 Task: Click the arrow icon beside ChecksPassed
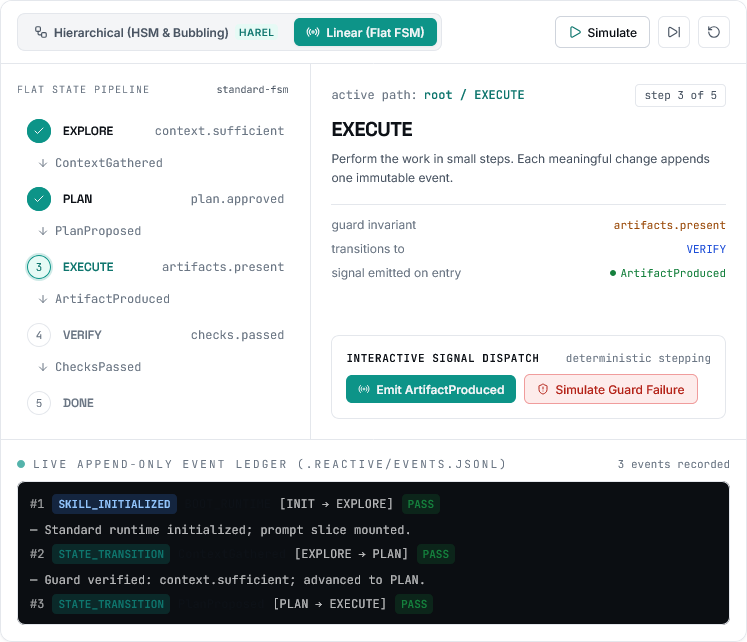click(43, 368)
